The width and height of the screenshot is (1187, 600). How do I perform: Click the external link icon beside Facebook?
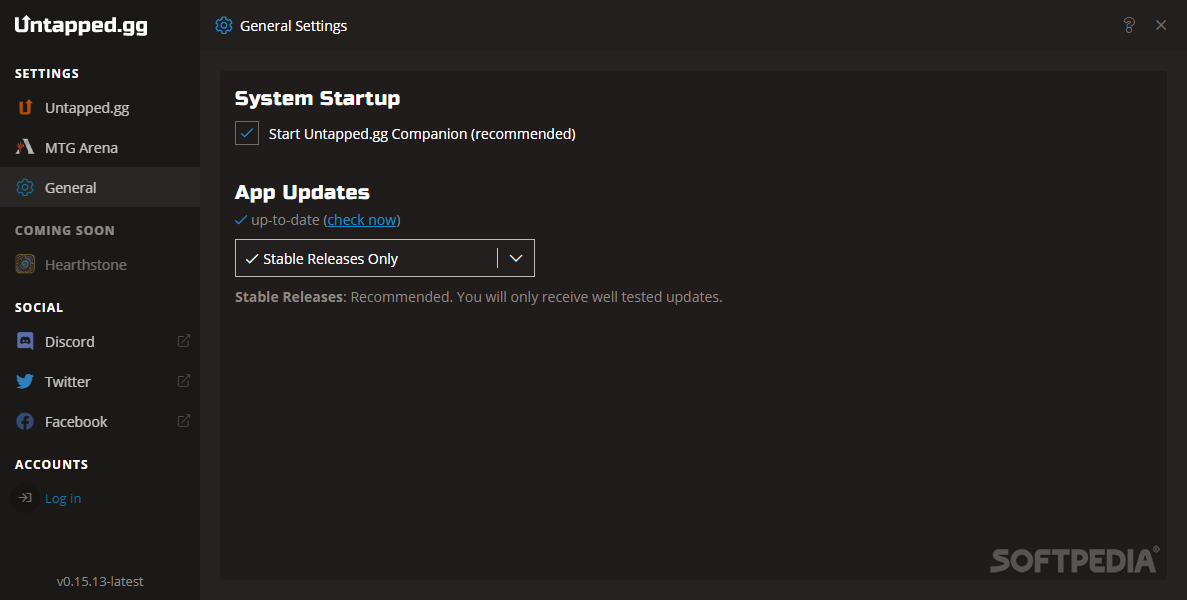point(183,421)
